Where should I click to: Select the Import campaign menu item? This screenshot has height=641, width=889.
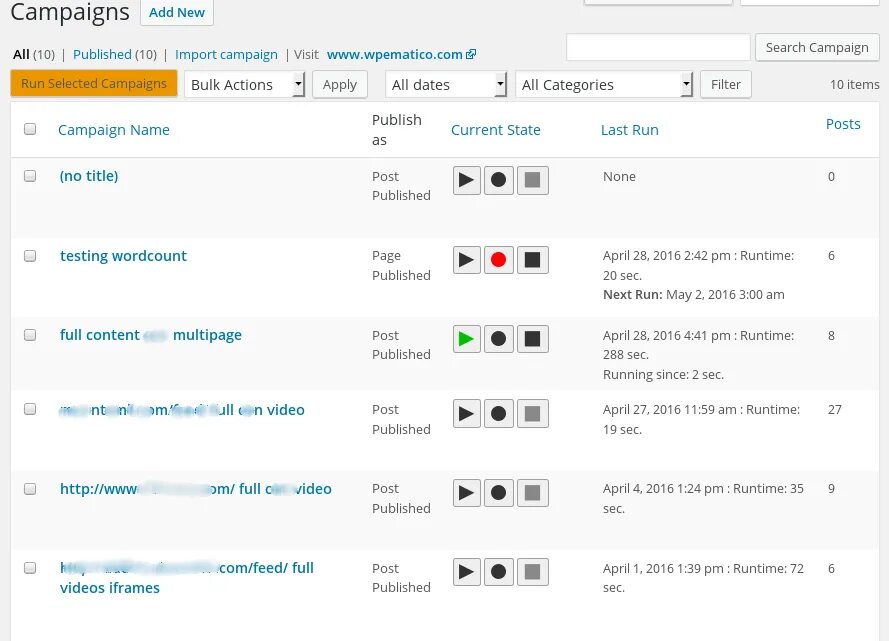tap(226, 55)
